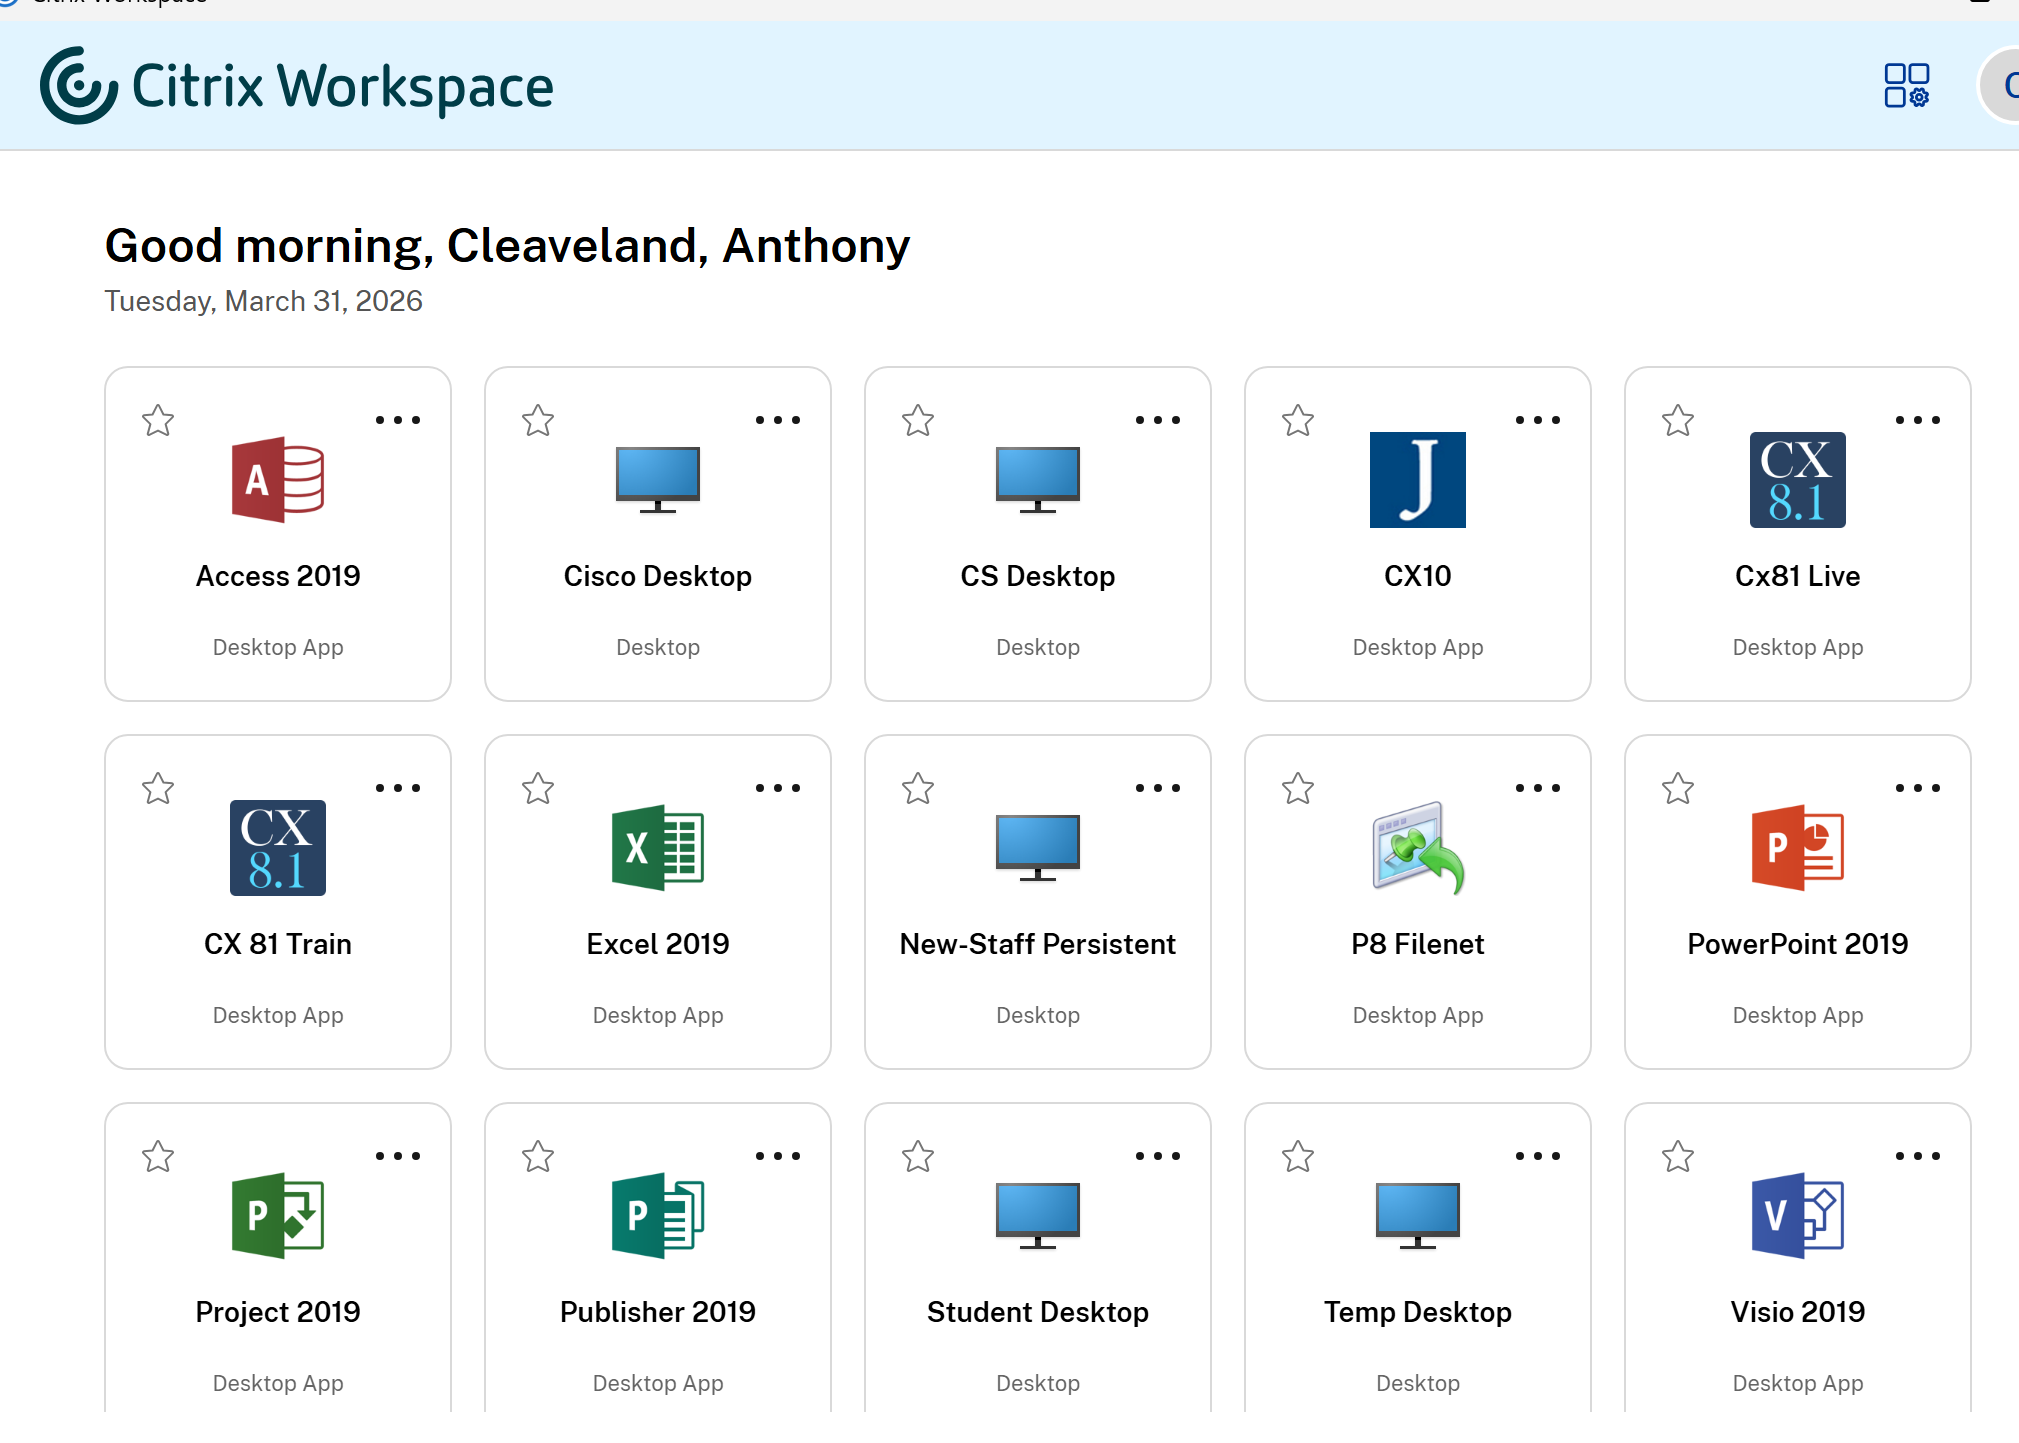Star the New-Staff Persistent desktop
Screen dimensions: 2019x1443
click(x=918, y=788)
